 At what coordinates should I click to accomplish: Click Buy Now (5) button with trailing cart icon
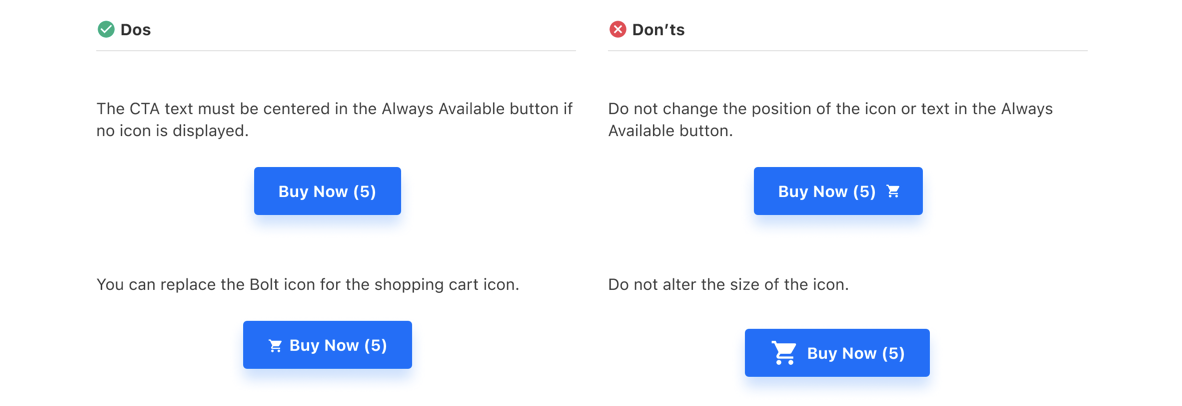coord(838,191)
